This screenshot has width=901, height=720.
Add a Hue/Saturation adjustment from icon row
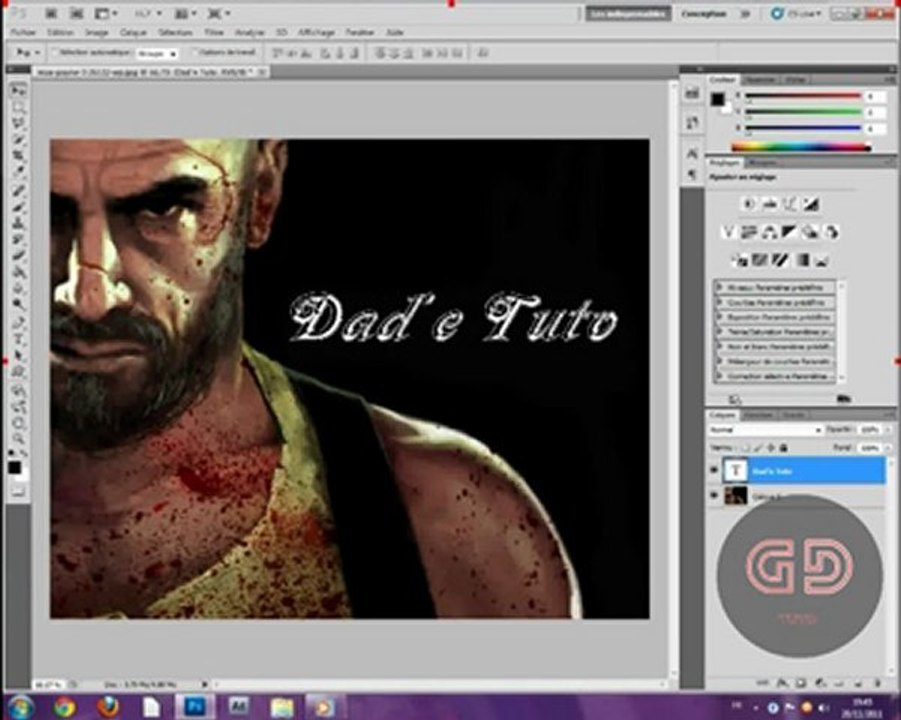coord(749,232)
